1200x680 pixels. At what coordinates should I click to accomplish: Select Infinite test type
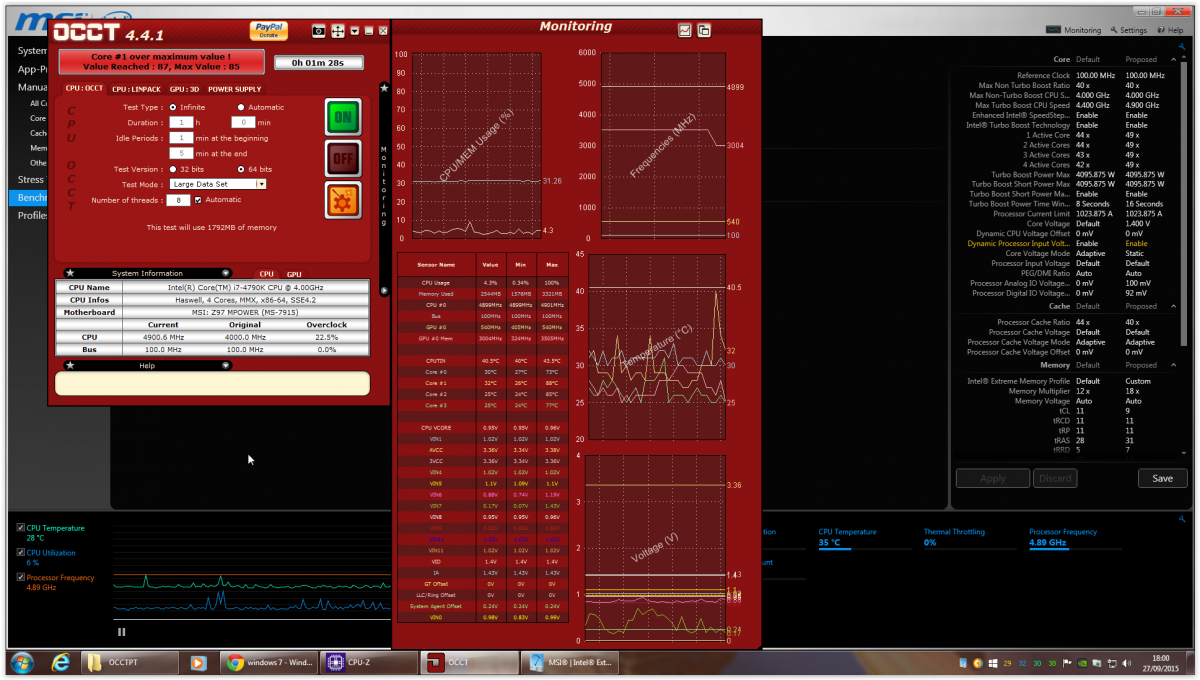pyautogui.click(x=173, y=107)
